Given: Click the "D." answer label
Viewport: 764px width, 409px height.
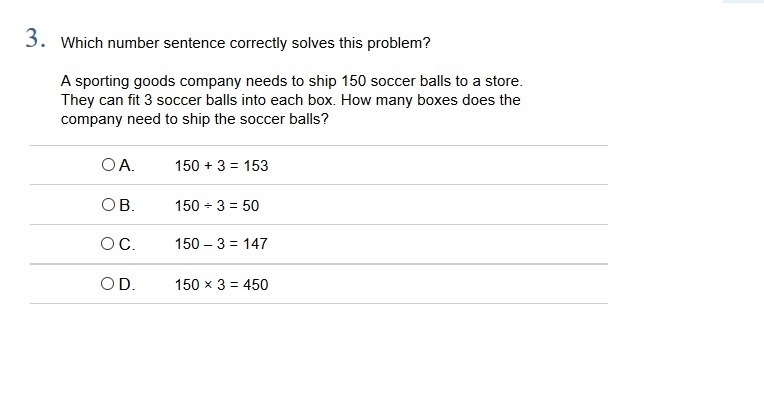Looking at the screenshot, I should coord(127,284).
